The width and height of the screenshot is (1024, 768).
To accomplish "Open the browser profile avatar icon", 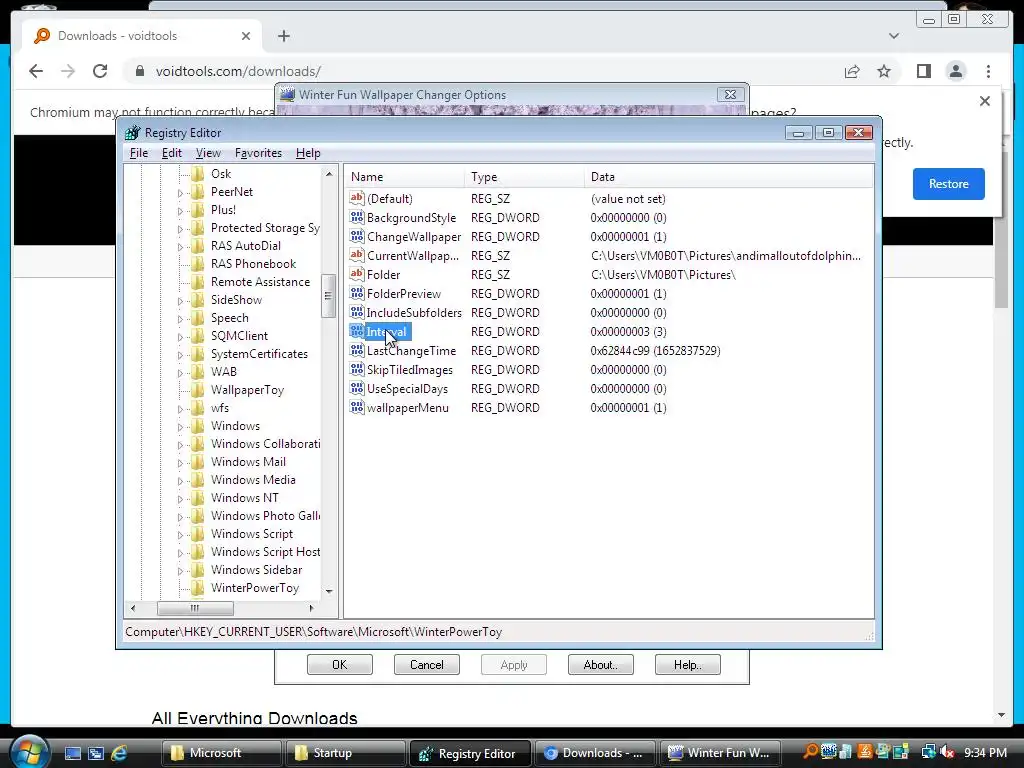I will [955, 71].
